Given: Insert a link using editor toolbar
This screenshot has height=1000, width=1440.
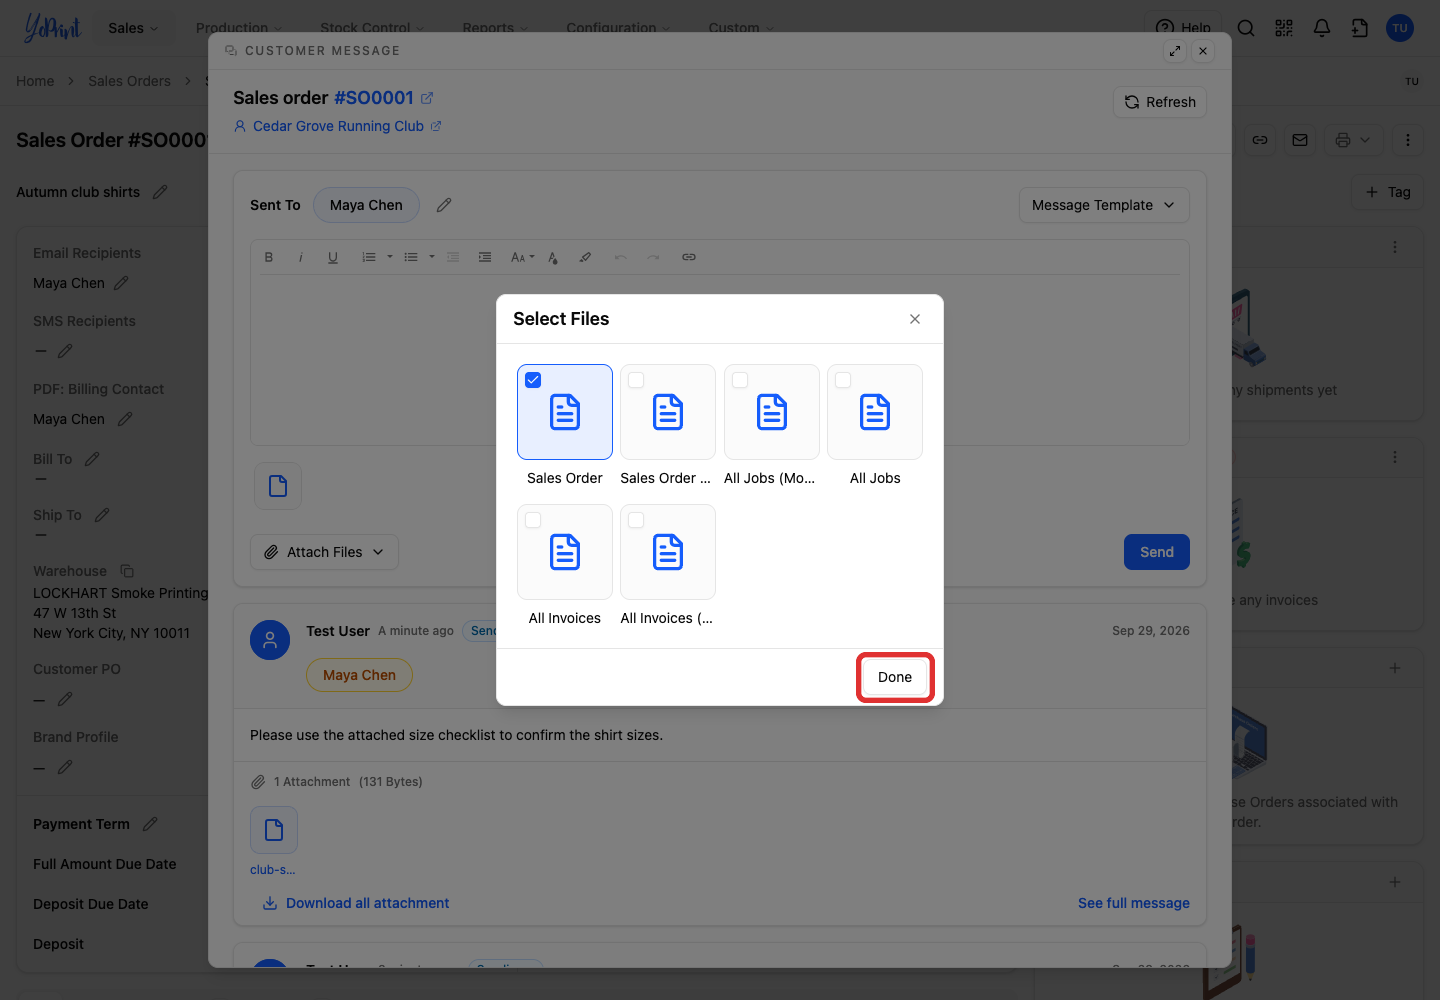Looking at the screenshot, I should click(x=689, y=257).
